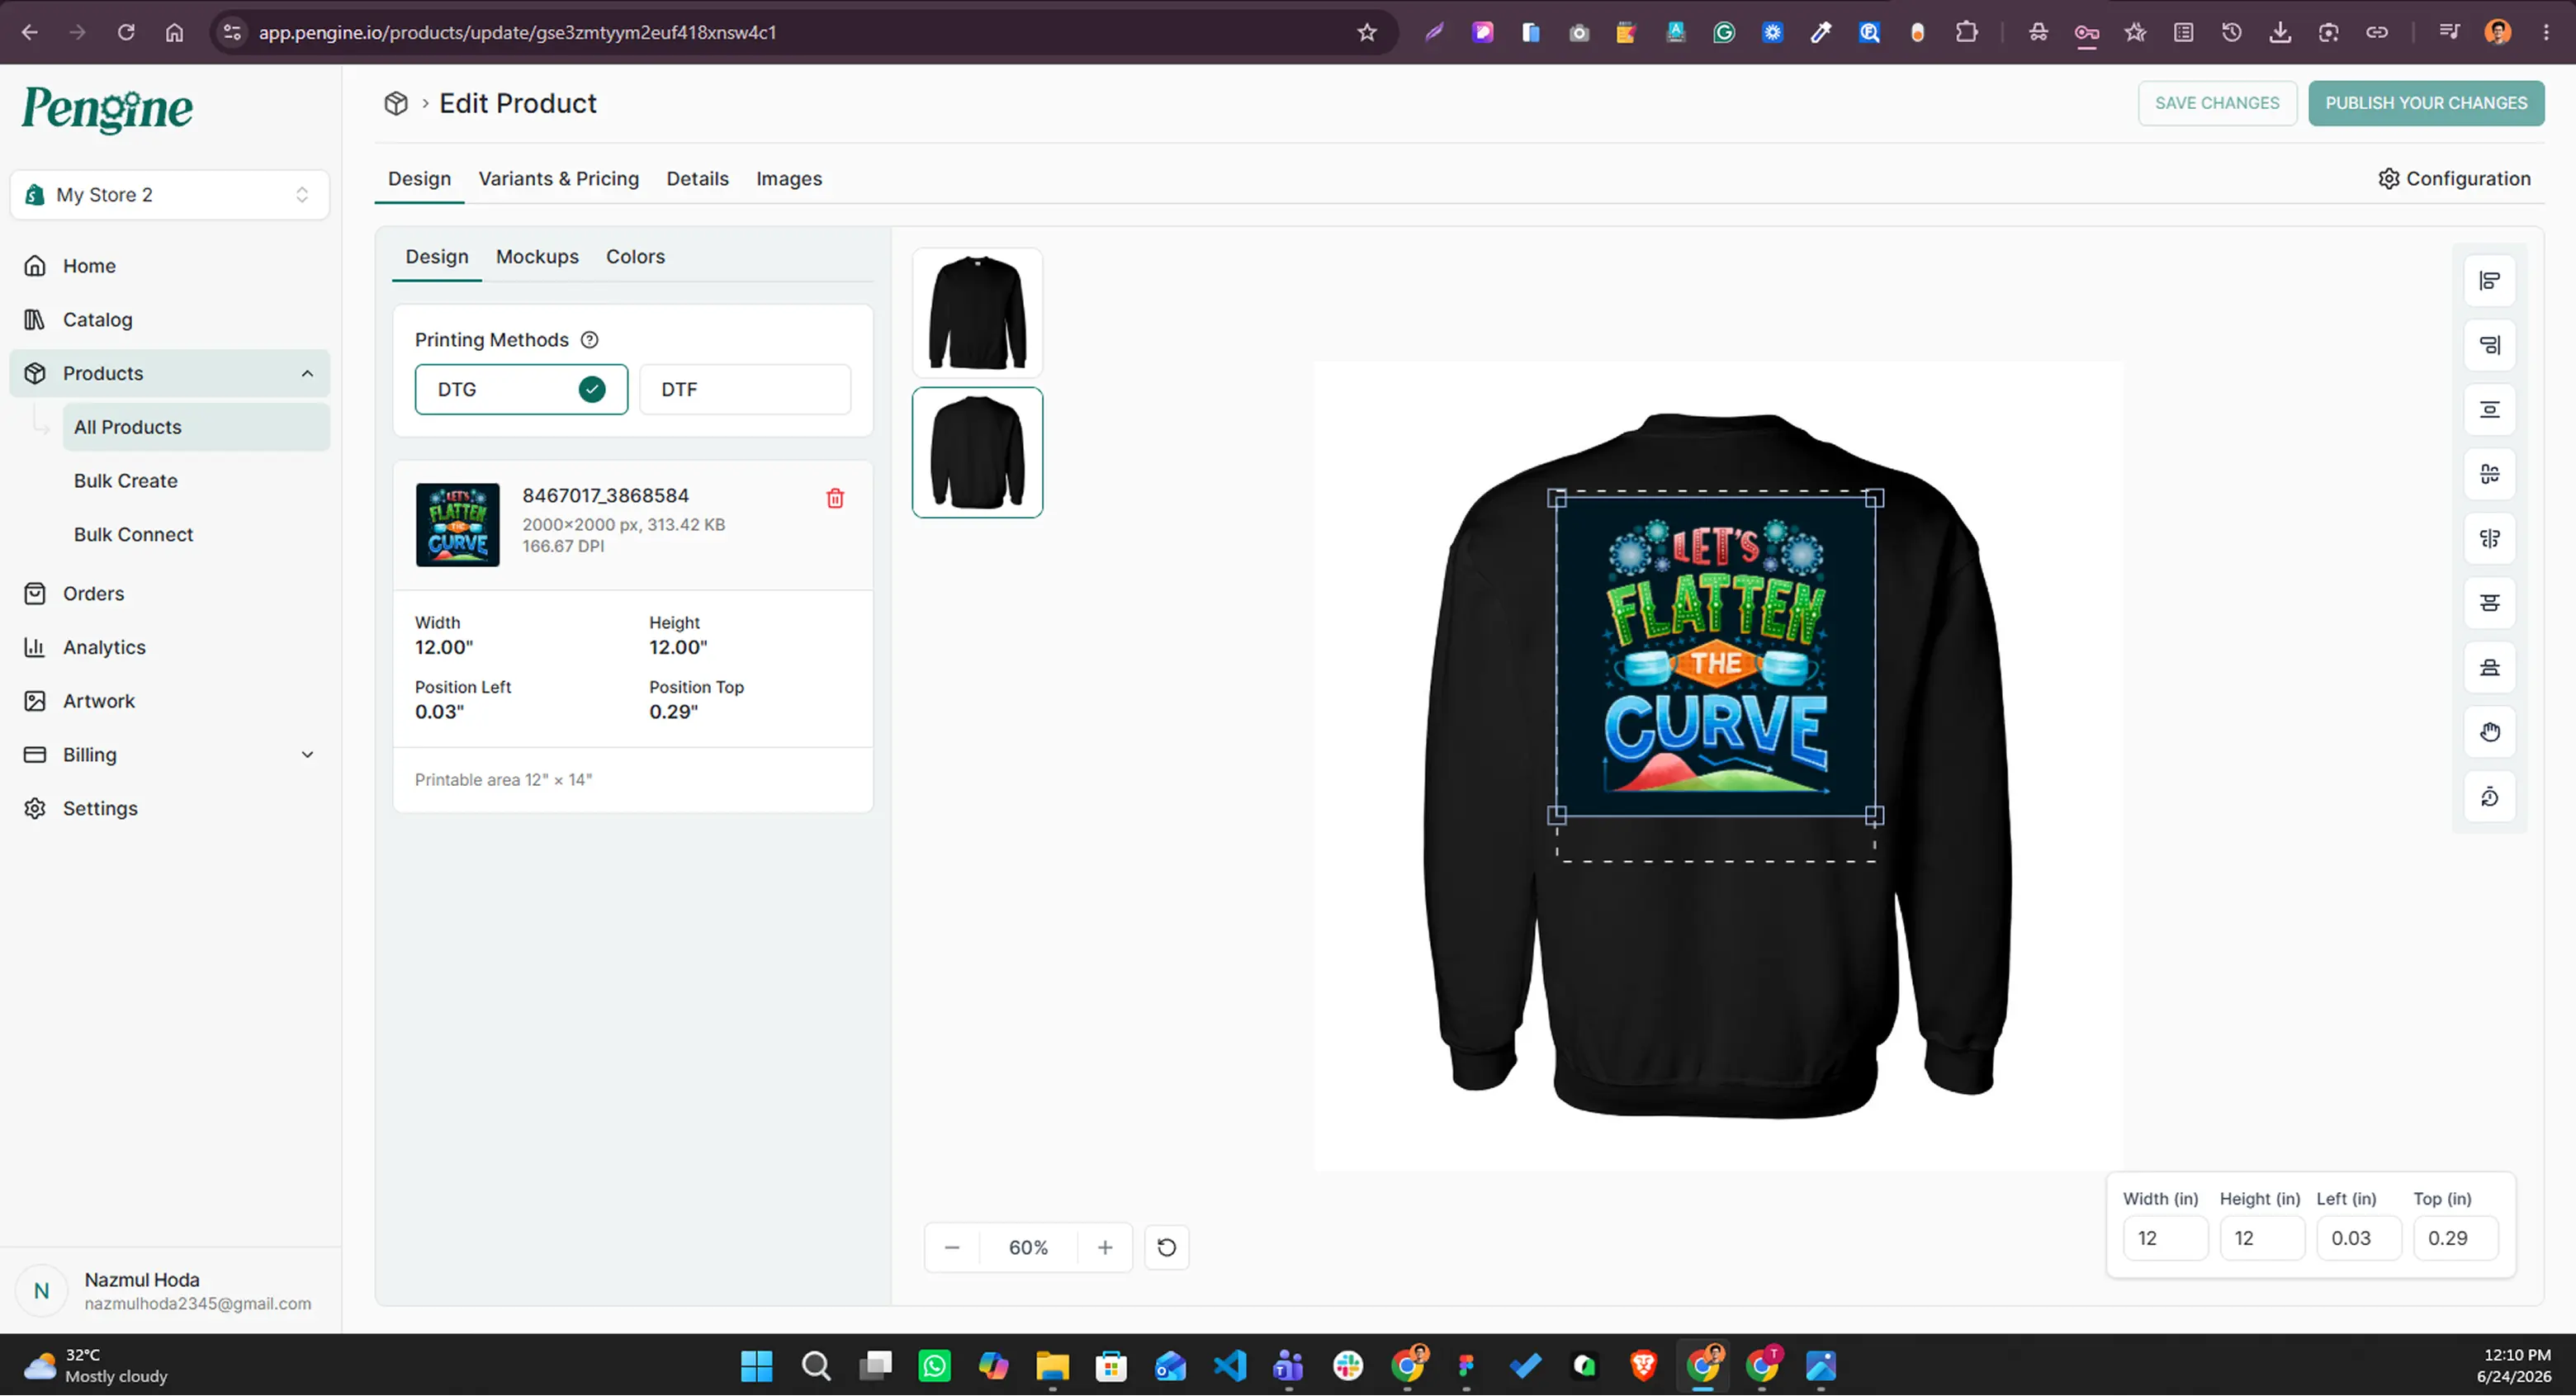Click the third alignment icon with a centered box between lines
This screenshot has width=2576, height=1396.
pyautogui.click(x=2489, y=410)
